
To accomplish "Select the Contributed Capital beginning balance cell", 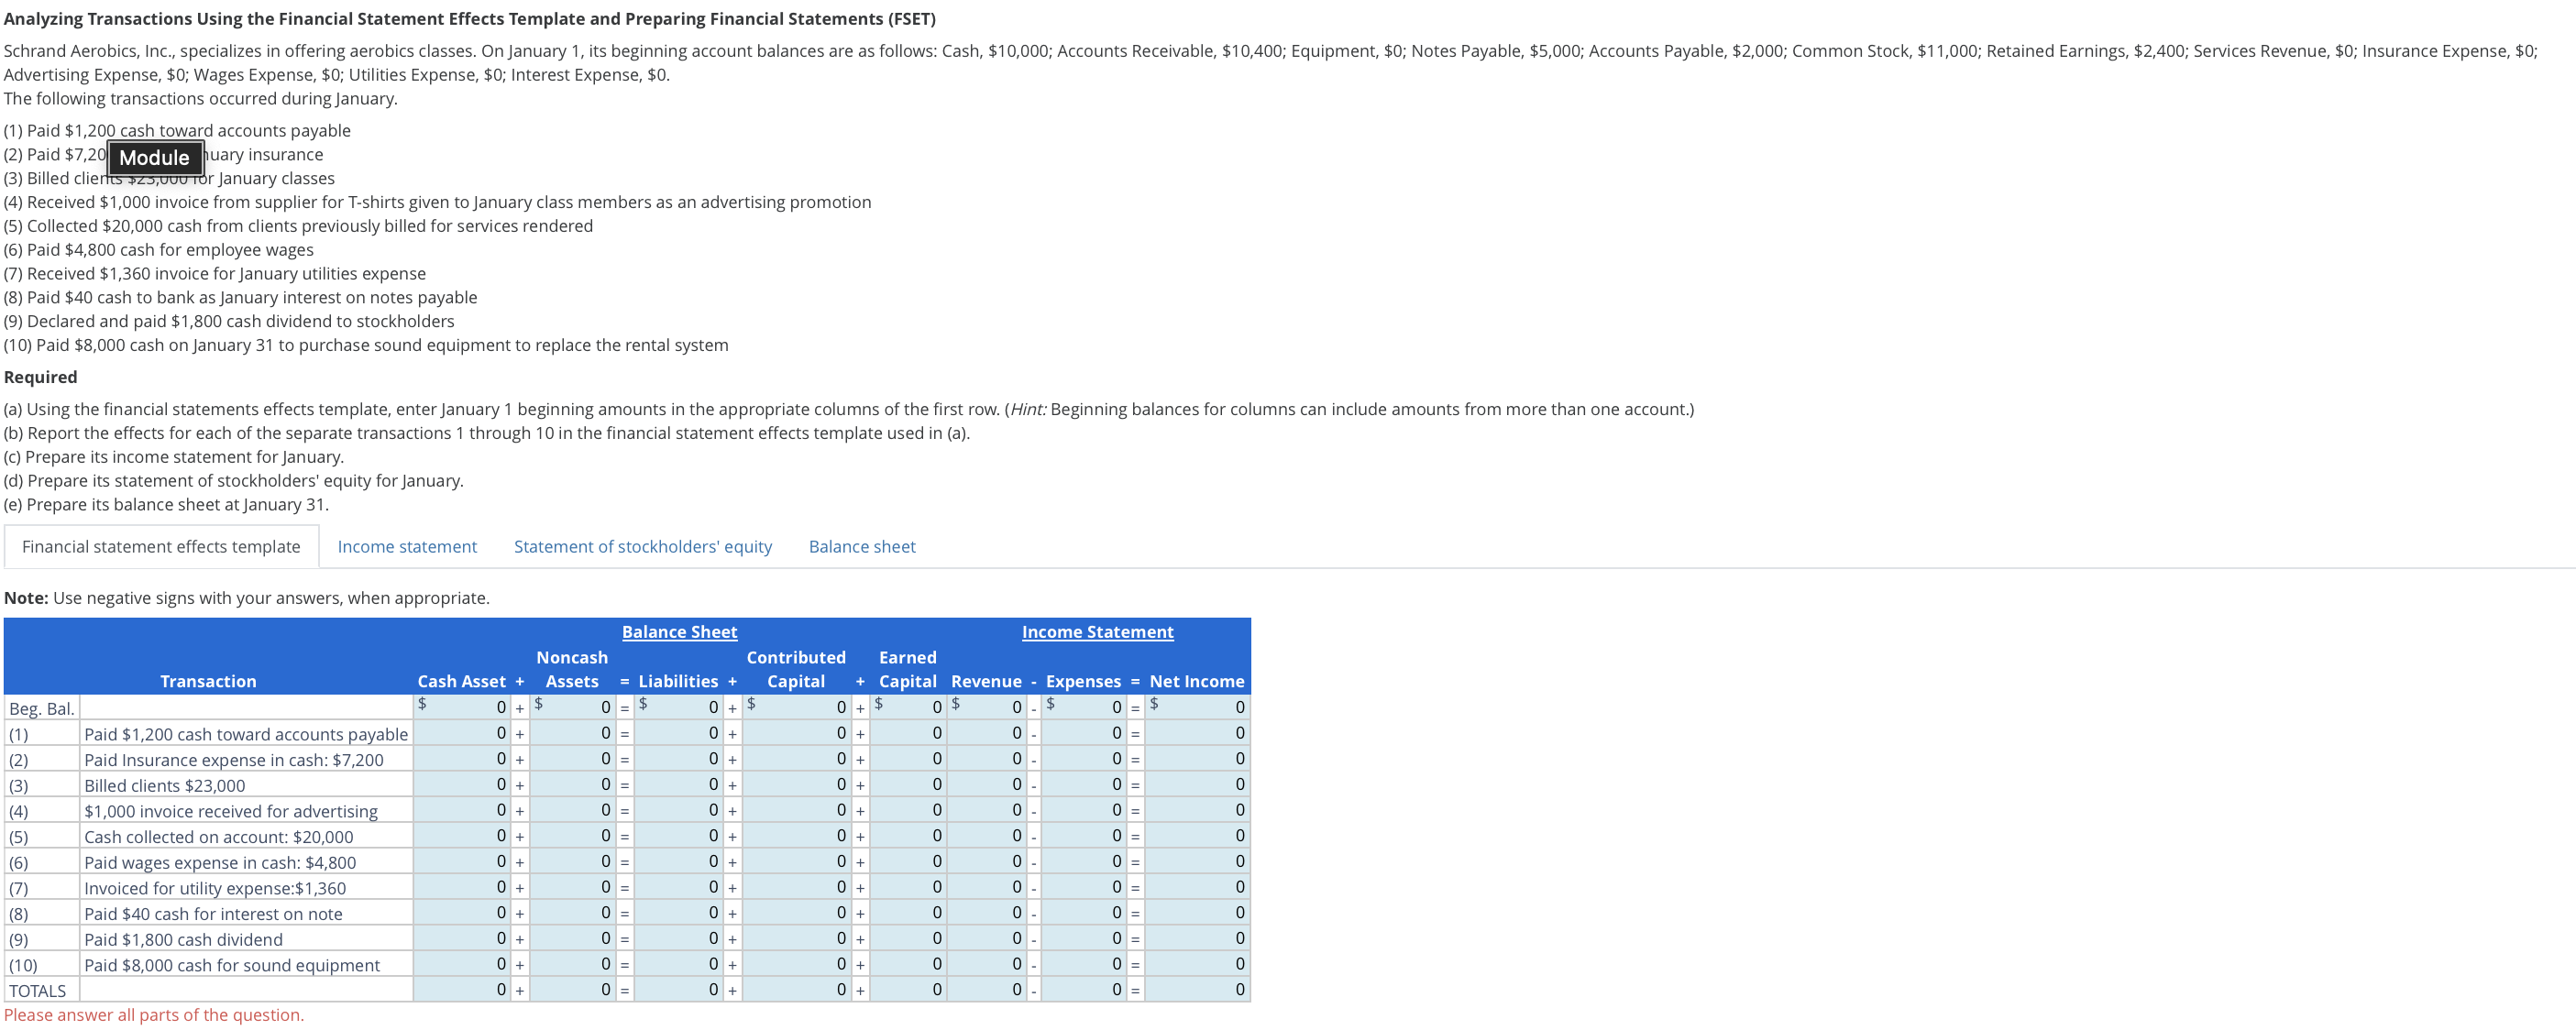I will pyautogui.click(x=797, y=707).
